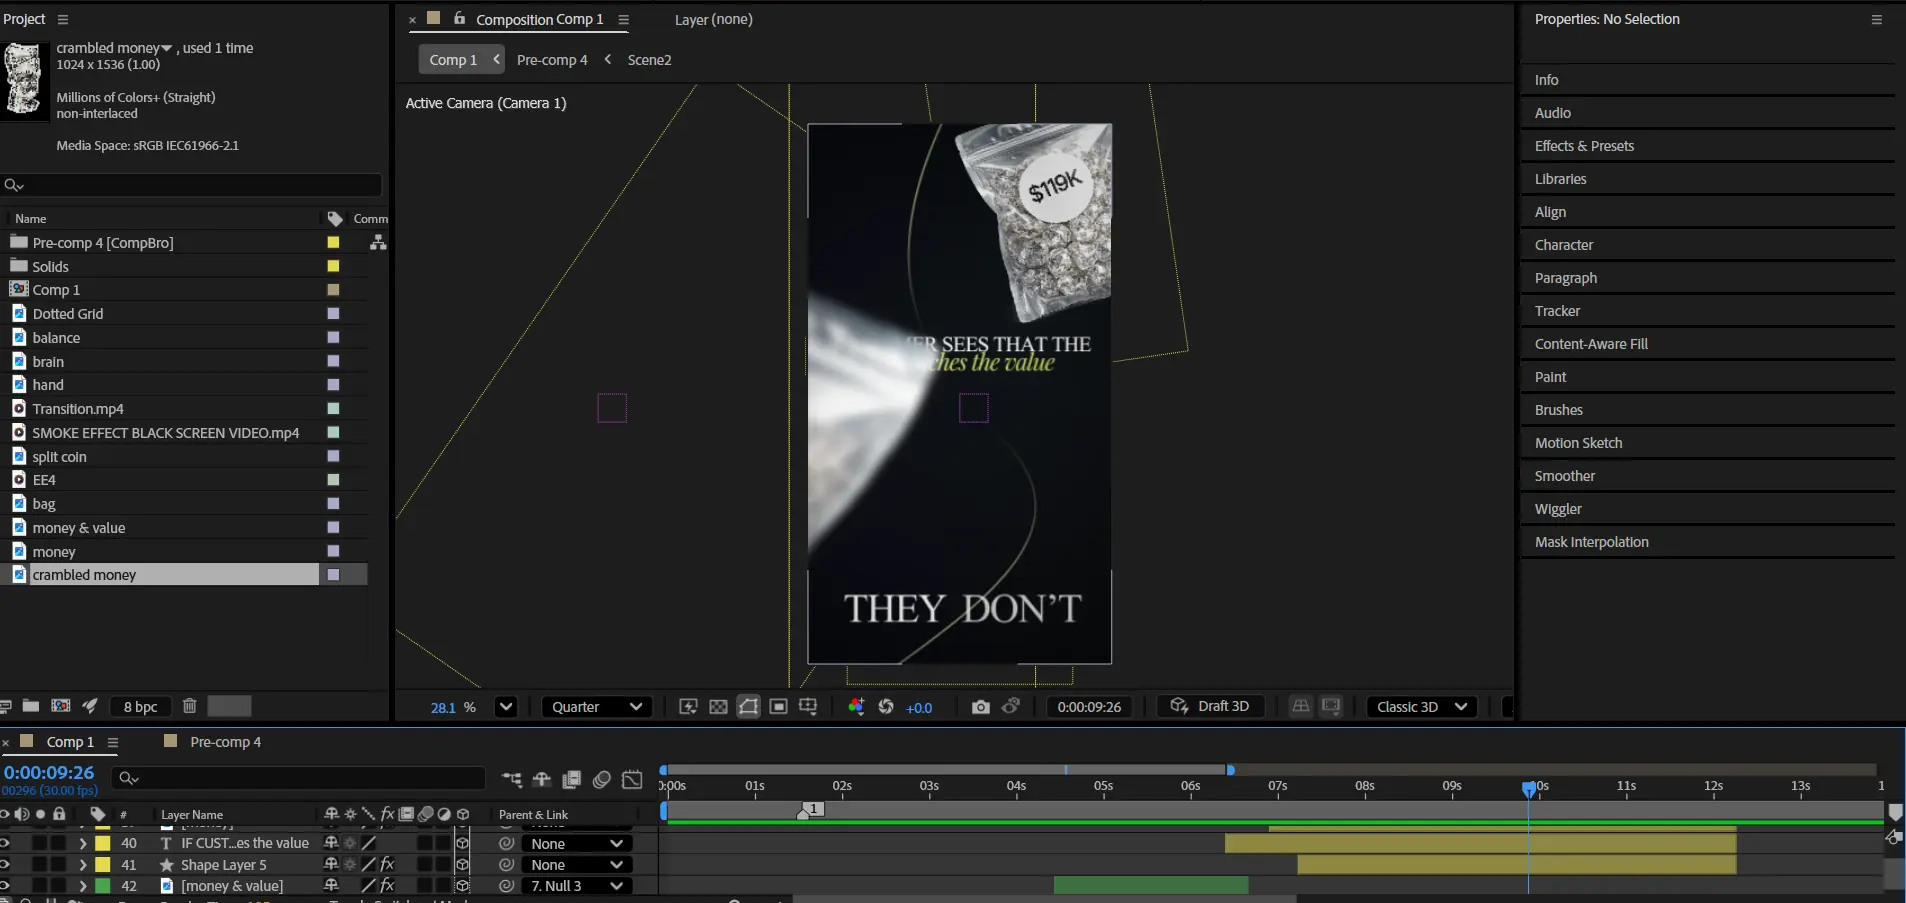Expand layer 42 money & value properties
The width and height of the screenshot is (1906, 903).
tap(83, 886)
